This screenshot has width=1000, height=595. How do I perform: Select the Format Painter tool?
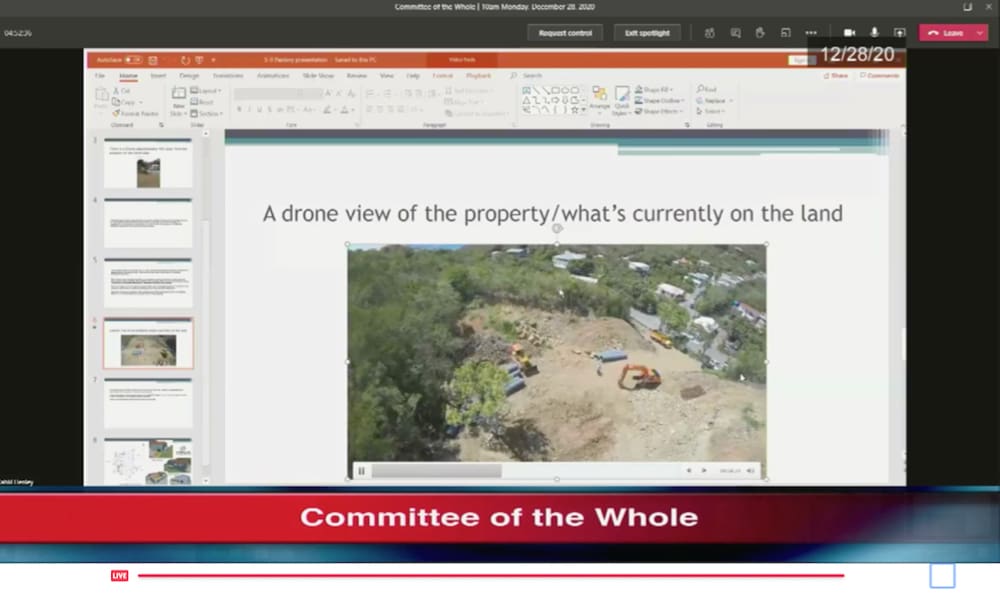click(x=135, y=113)
